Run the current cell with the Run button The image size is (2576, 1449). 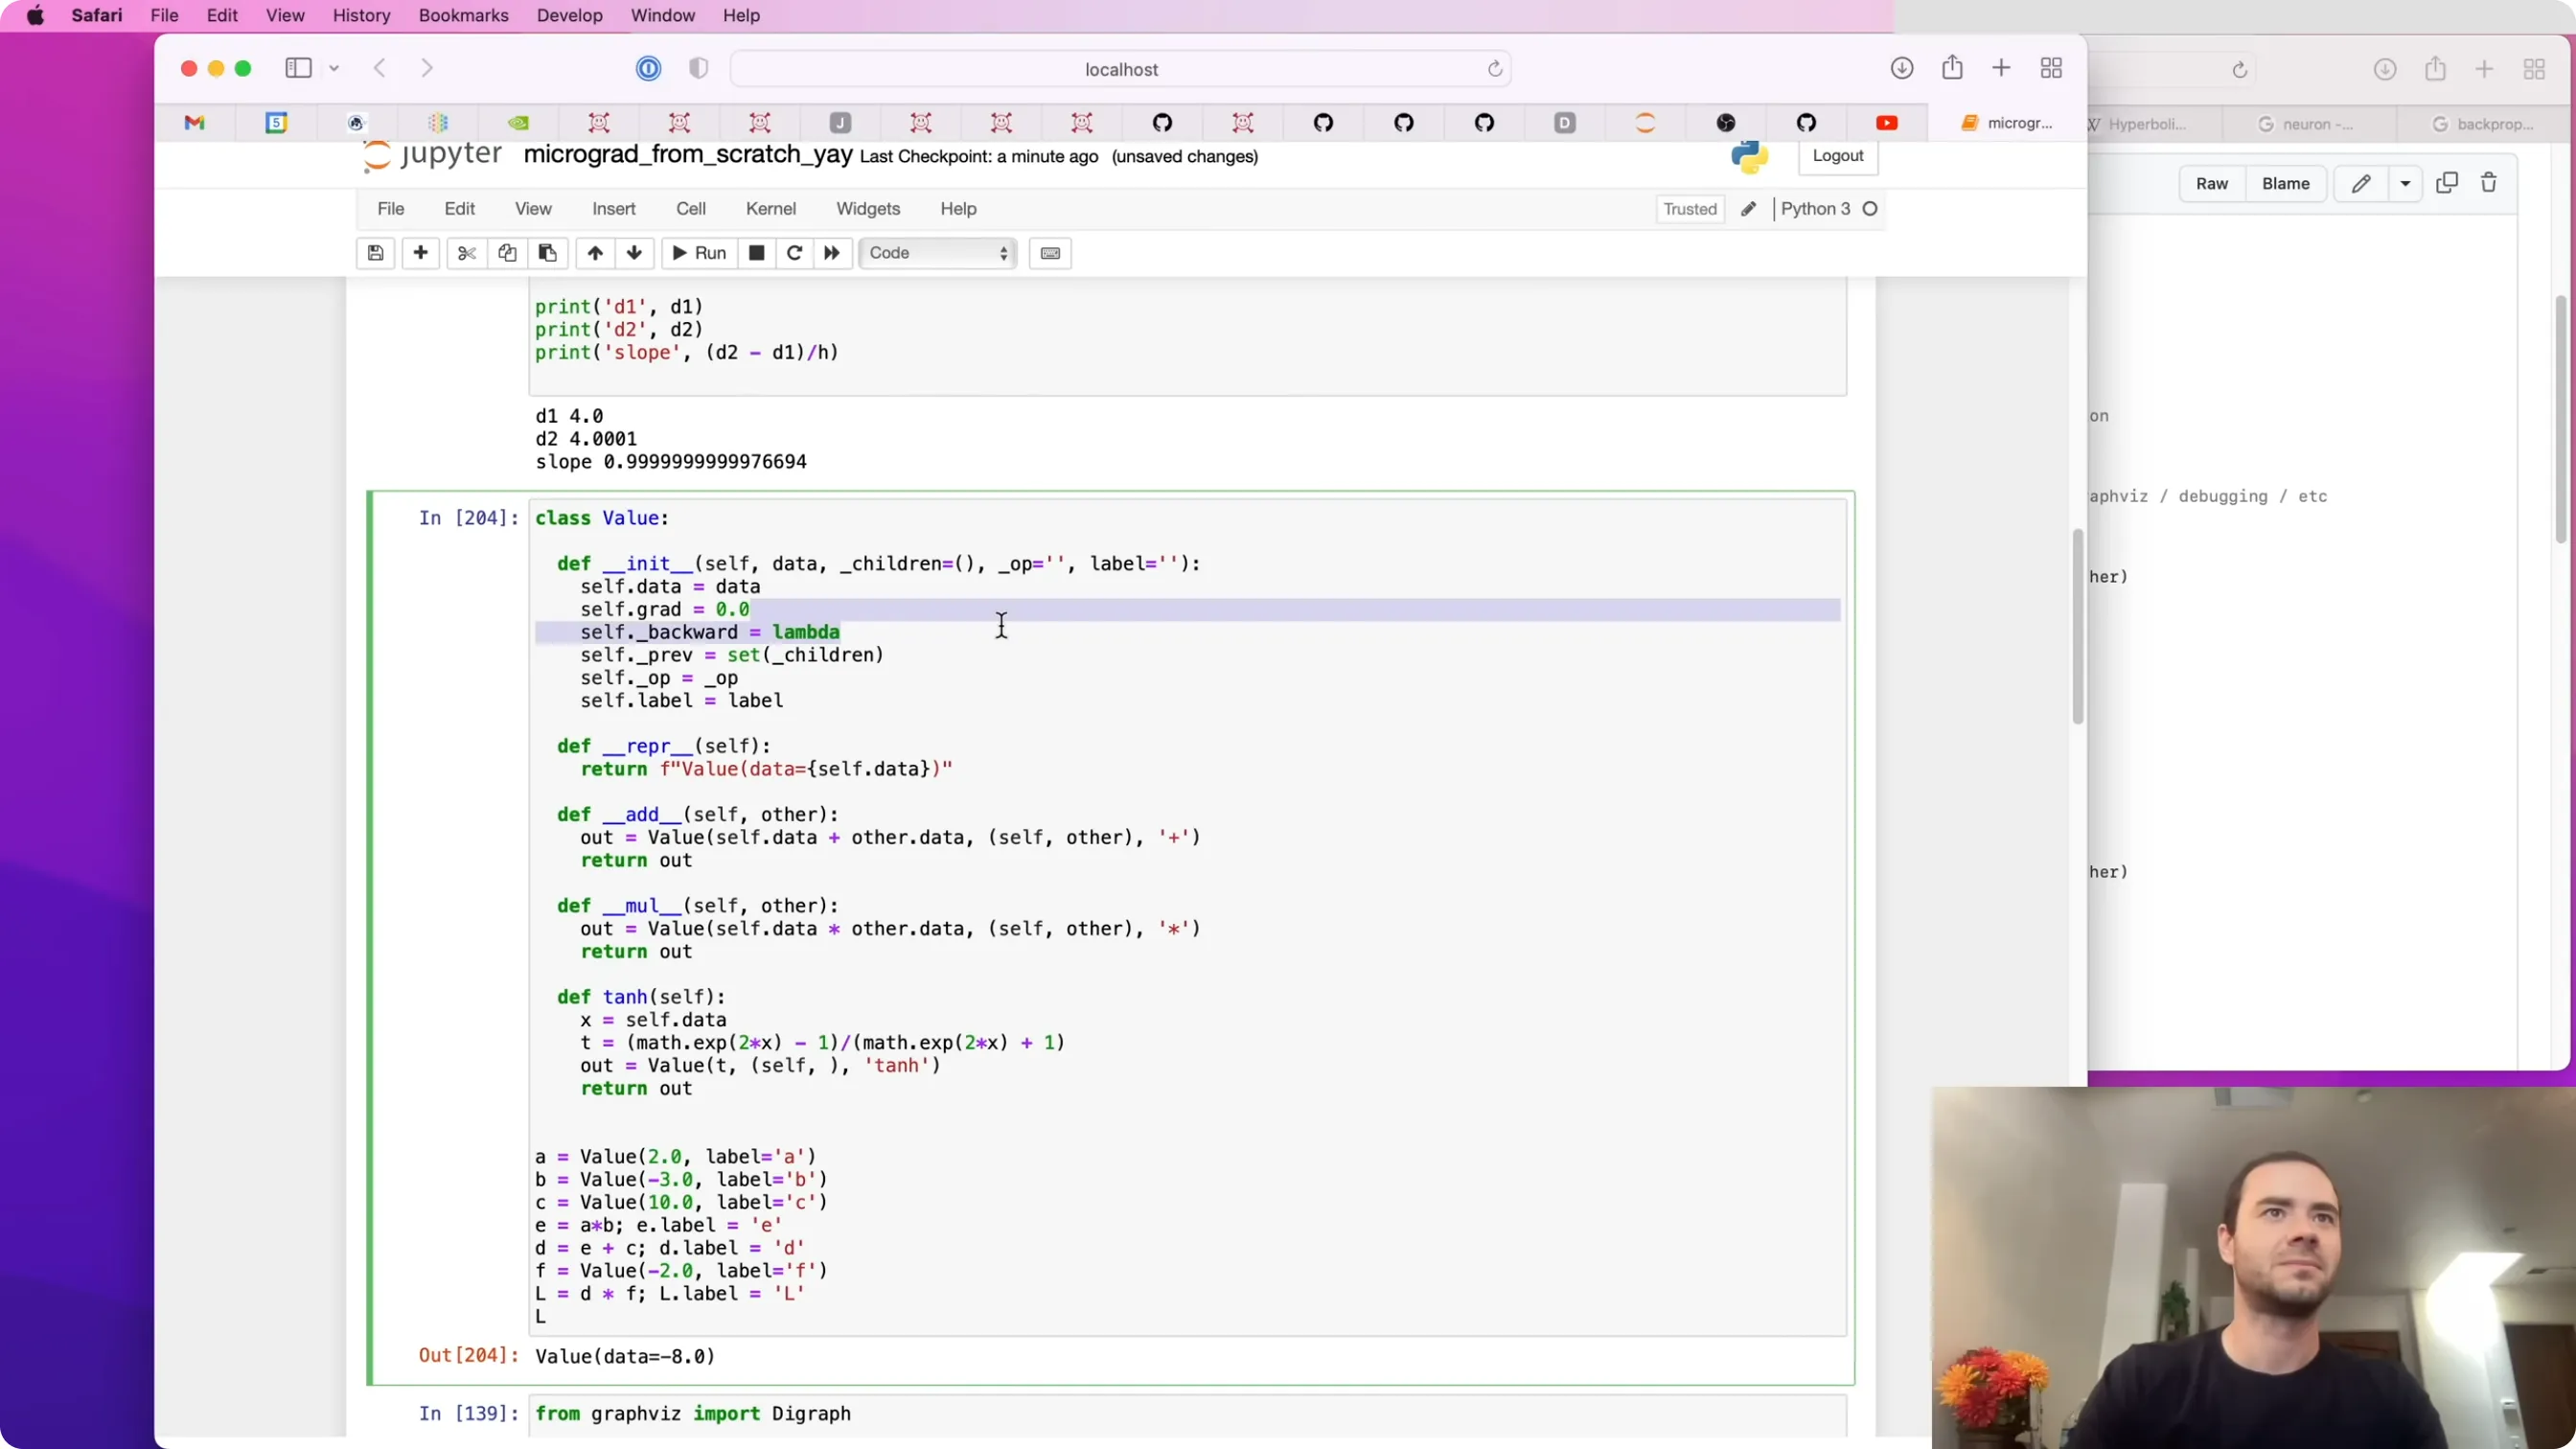[x=699, y=253]
